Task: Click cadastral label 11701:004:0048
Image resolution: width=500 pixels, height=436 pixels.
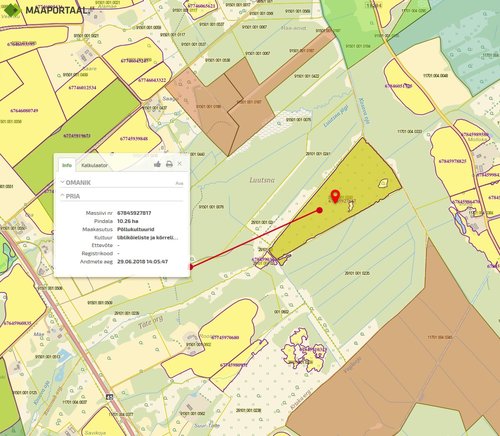Action: pyautogui.click(x=436, y=76)
